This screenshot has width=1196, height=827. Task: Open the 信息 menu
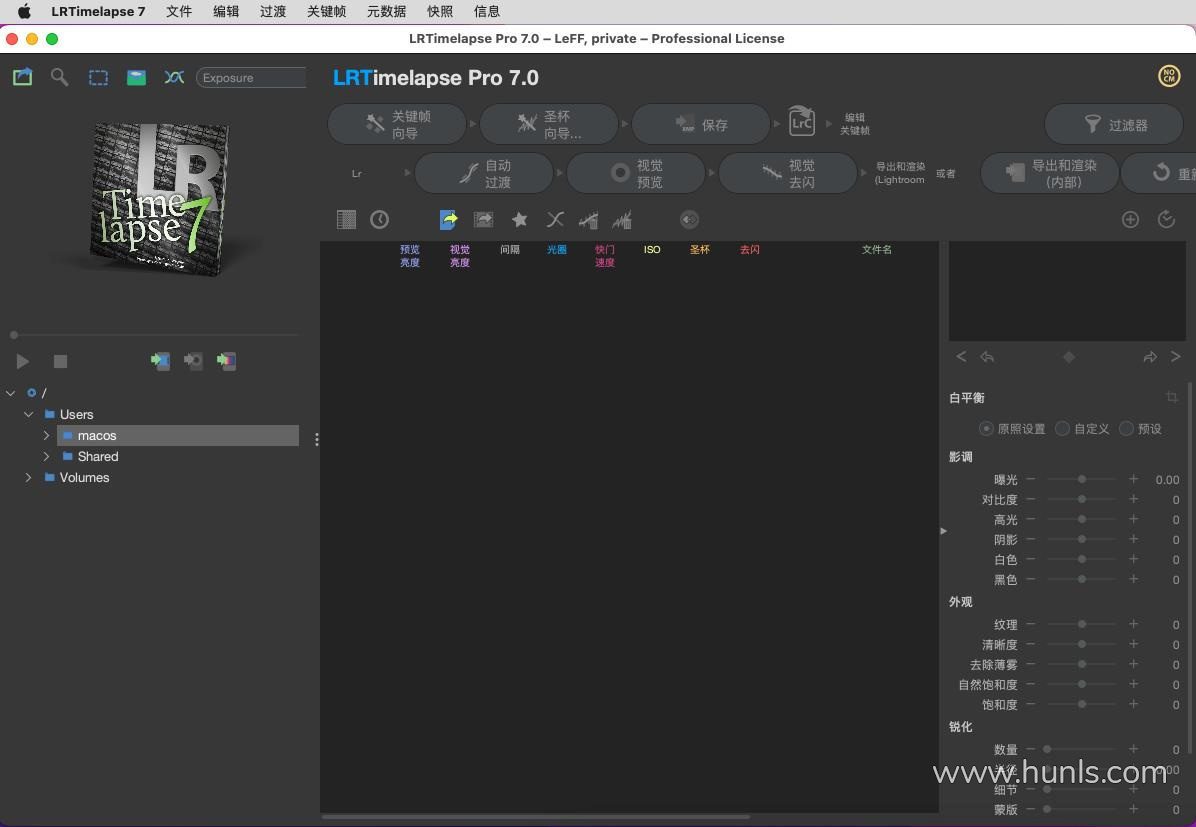point(487,11)
